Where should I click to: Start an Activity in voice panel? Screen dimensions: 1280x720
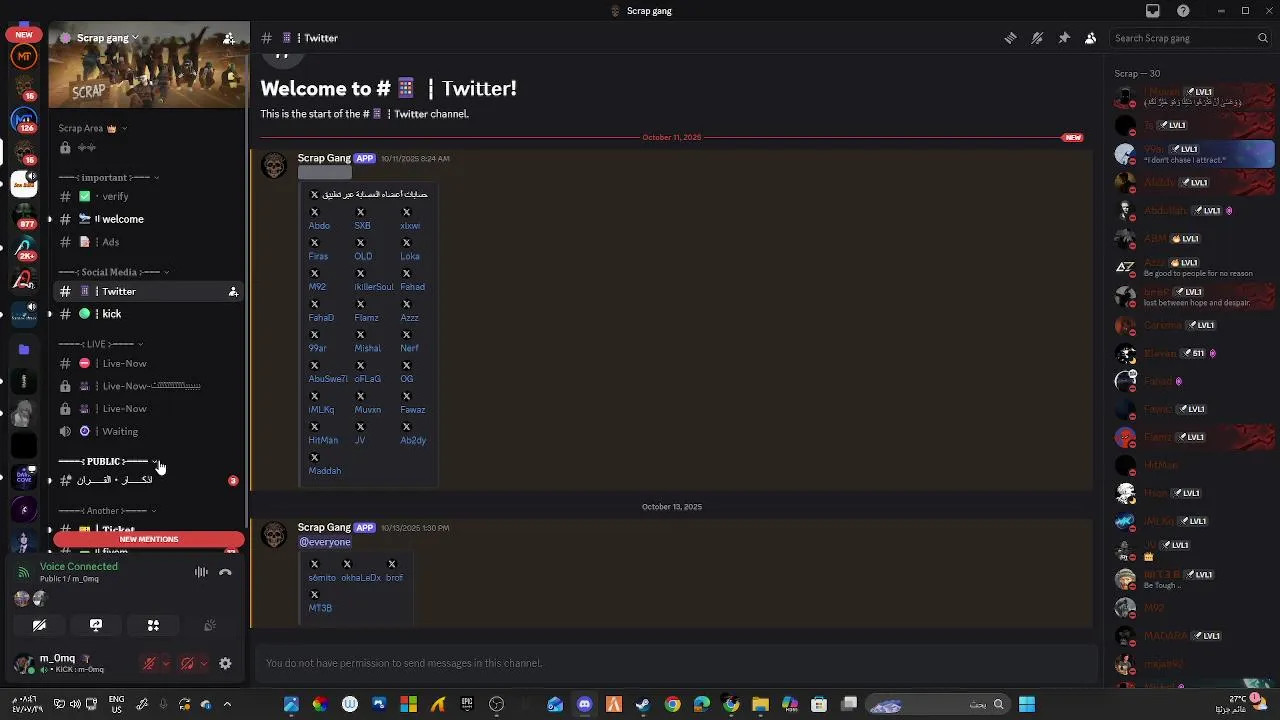click(x=153, y=625)
